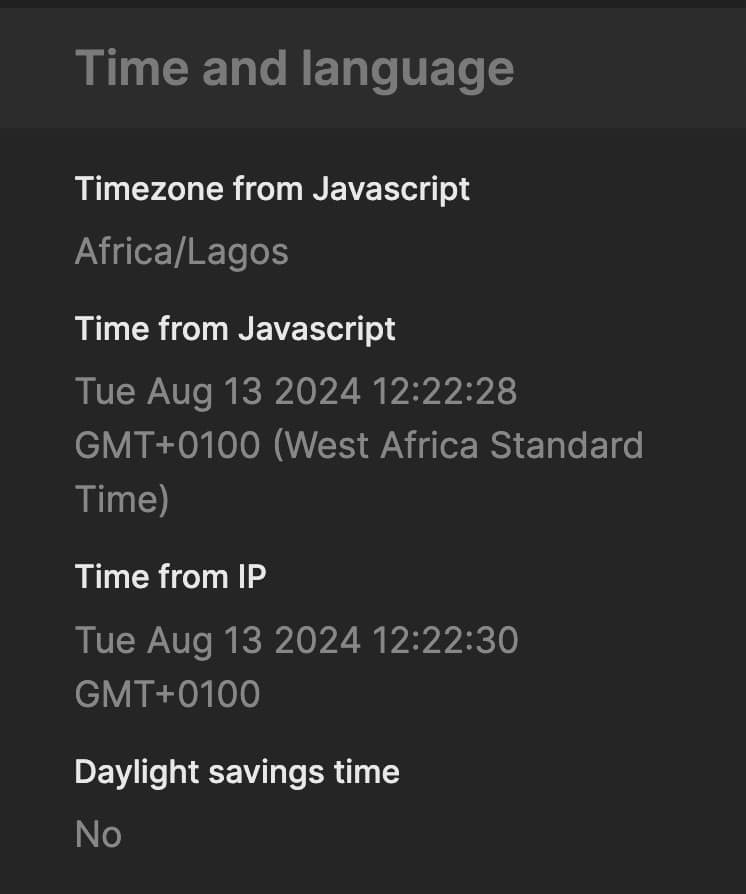Viewport: 746px width, 894px height.
Task: Click the word "Daylight" in the label
Action: [136, 773]
